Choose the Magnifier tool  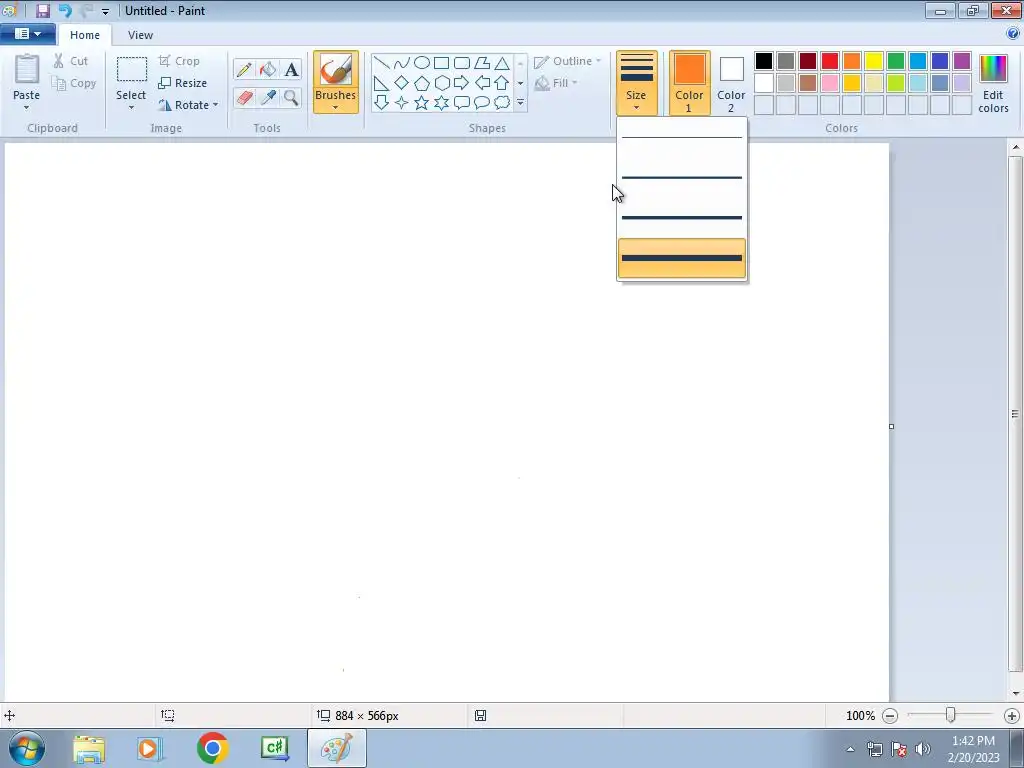(291, 97)
